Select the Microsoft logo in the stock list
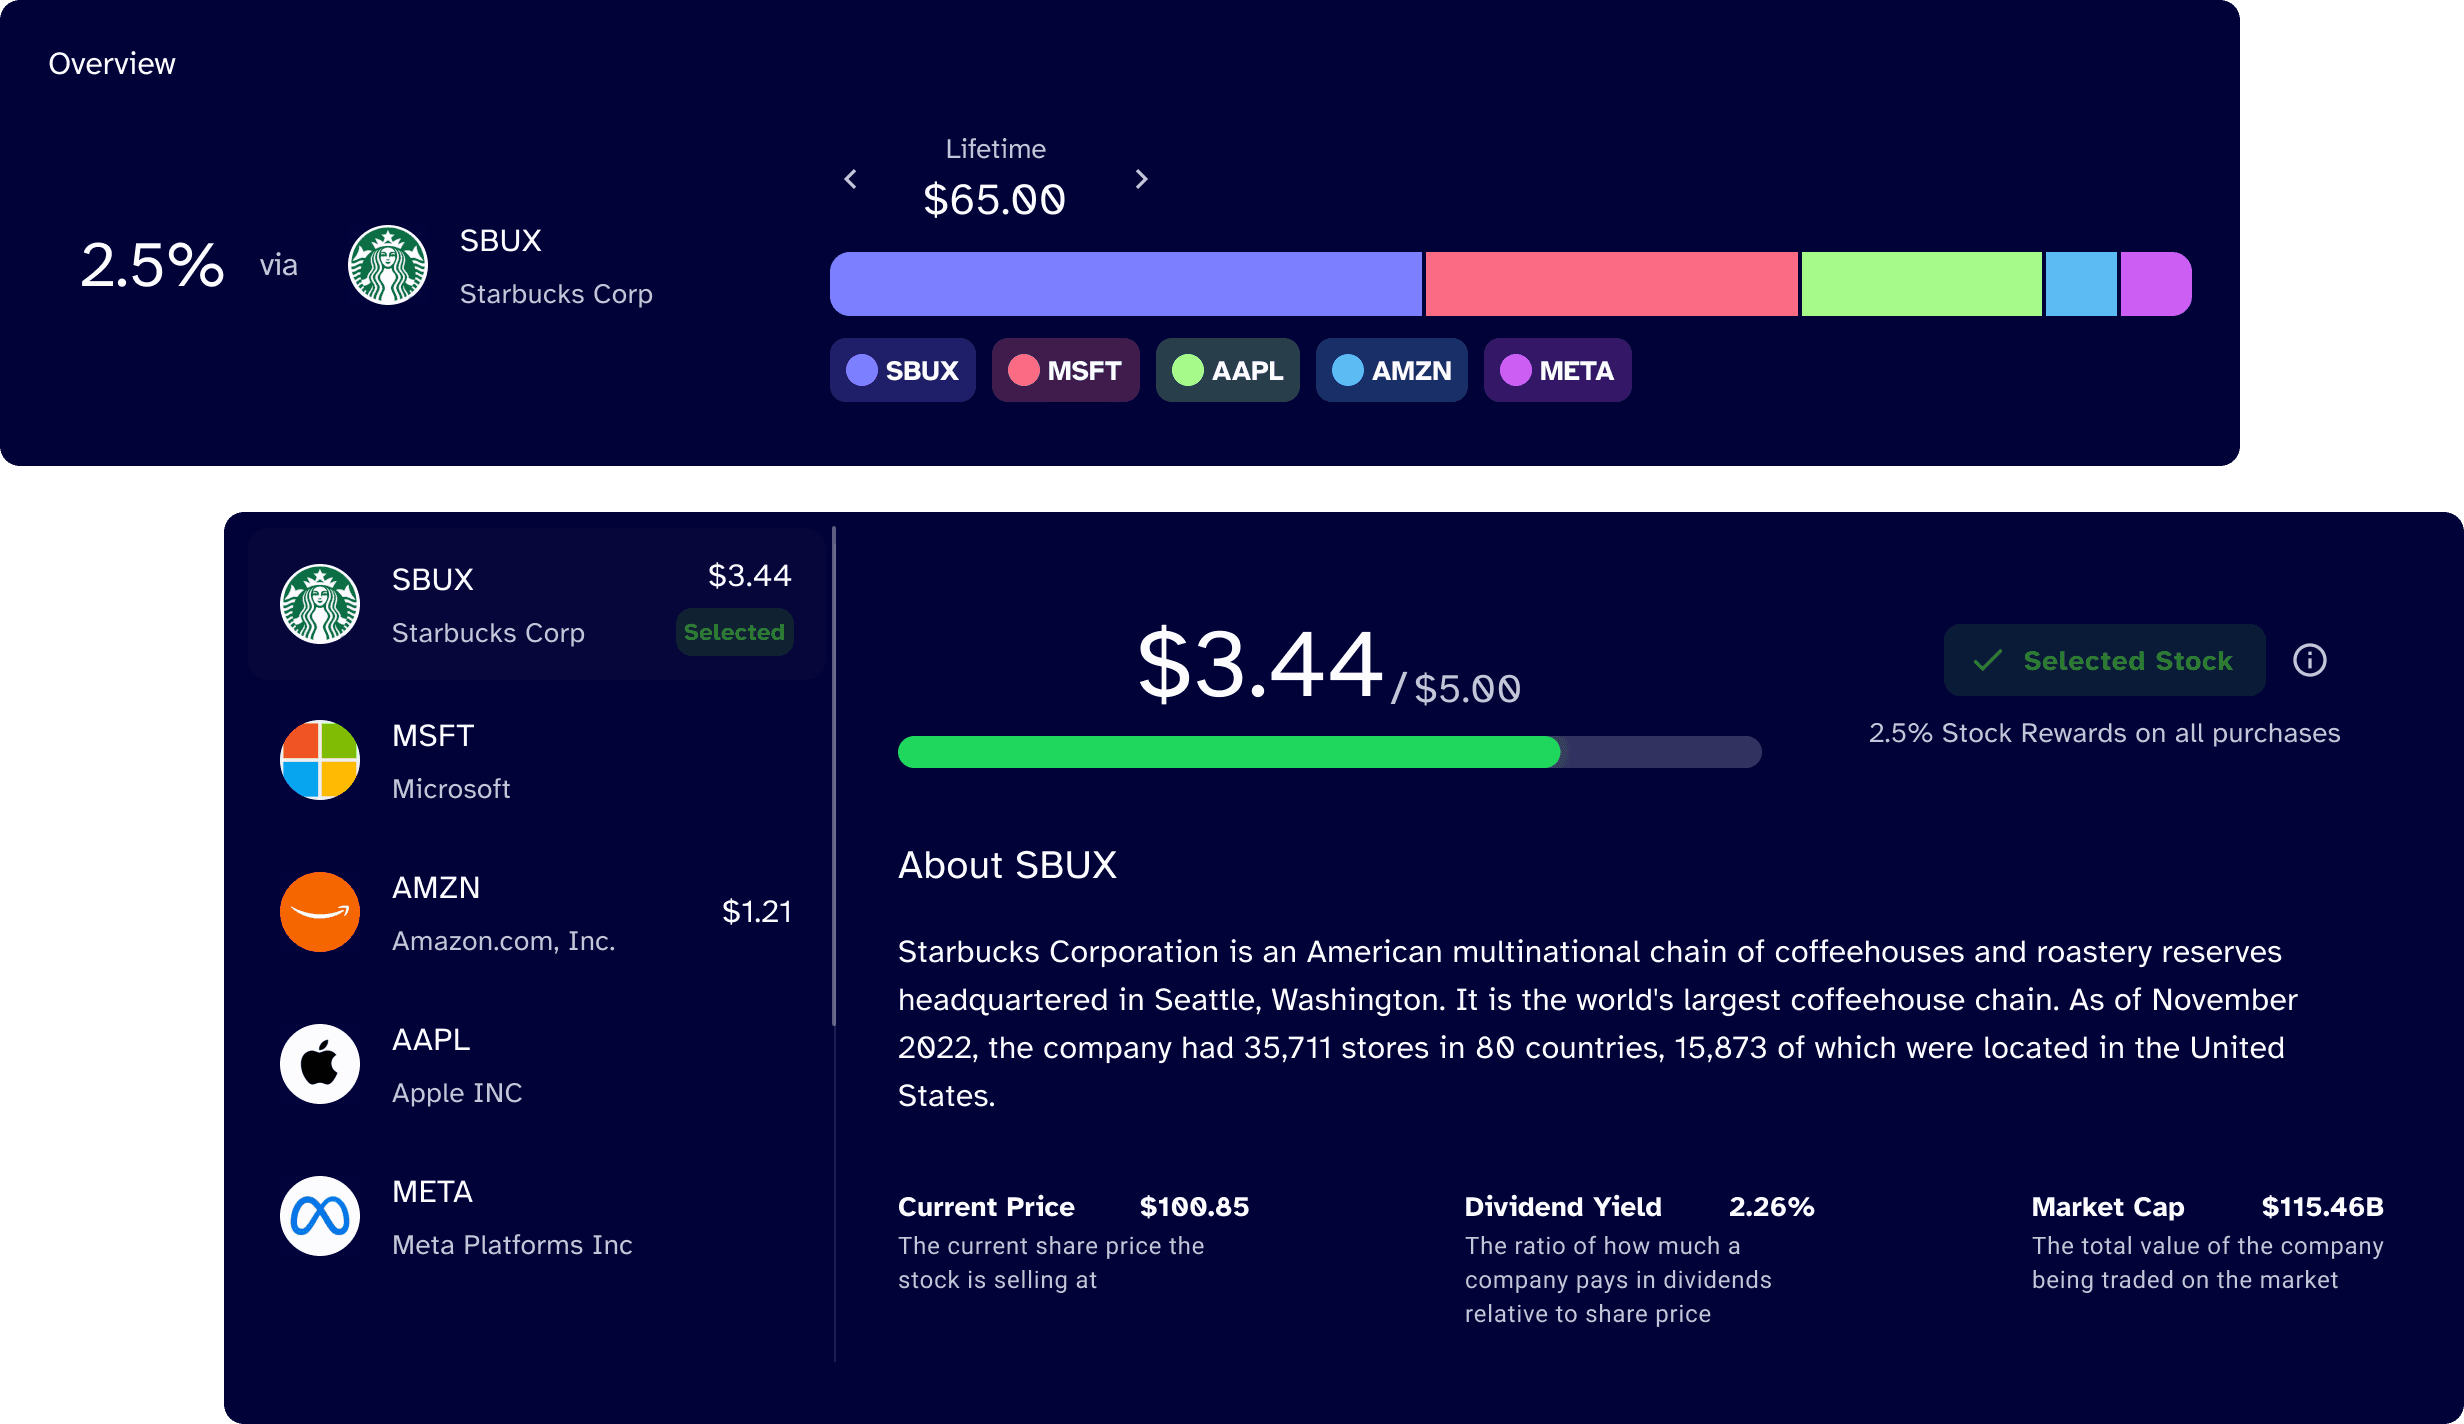Image resolution: width=2464 pixels, height=1424 pixels. coord(320,761)
